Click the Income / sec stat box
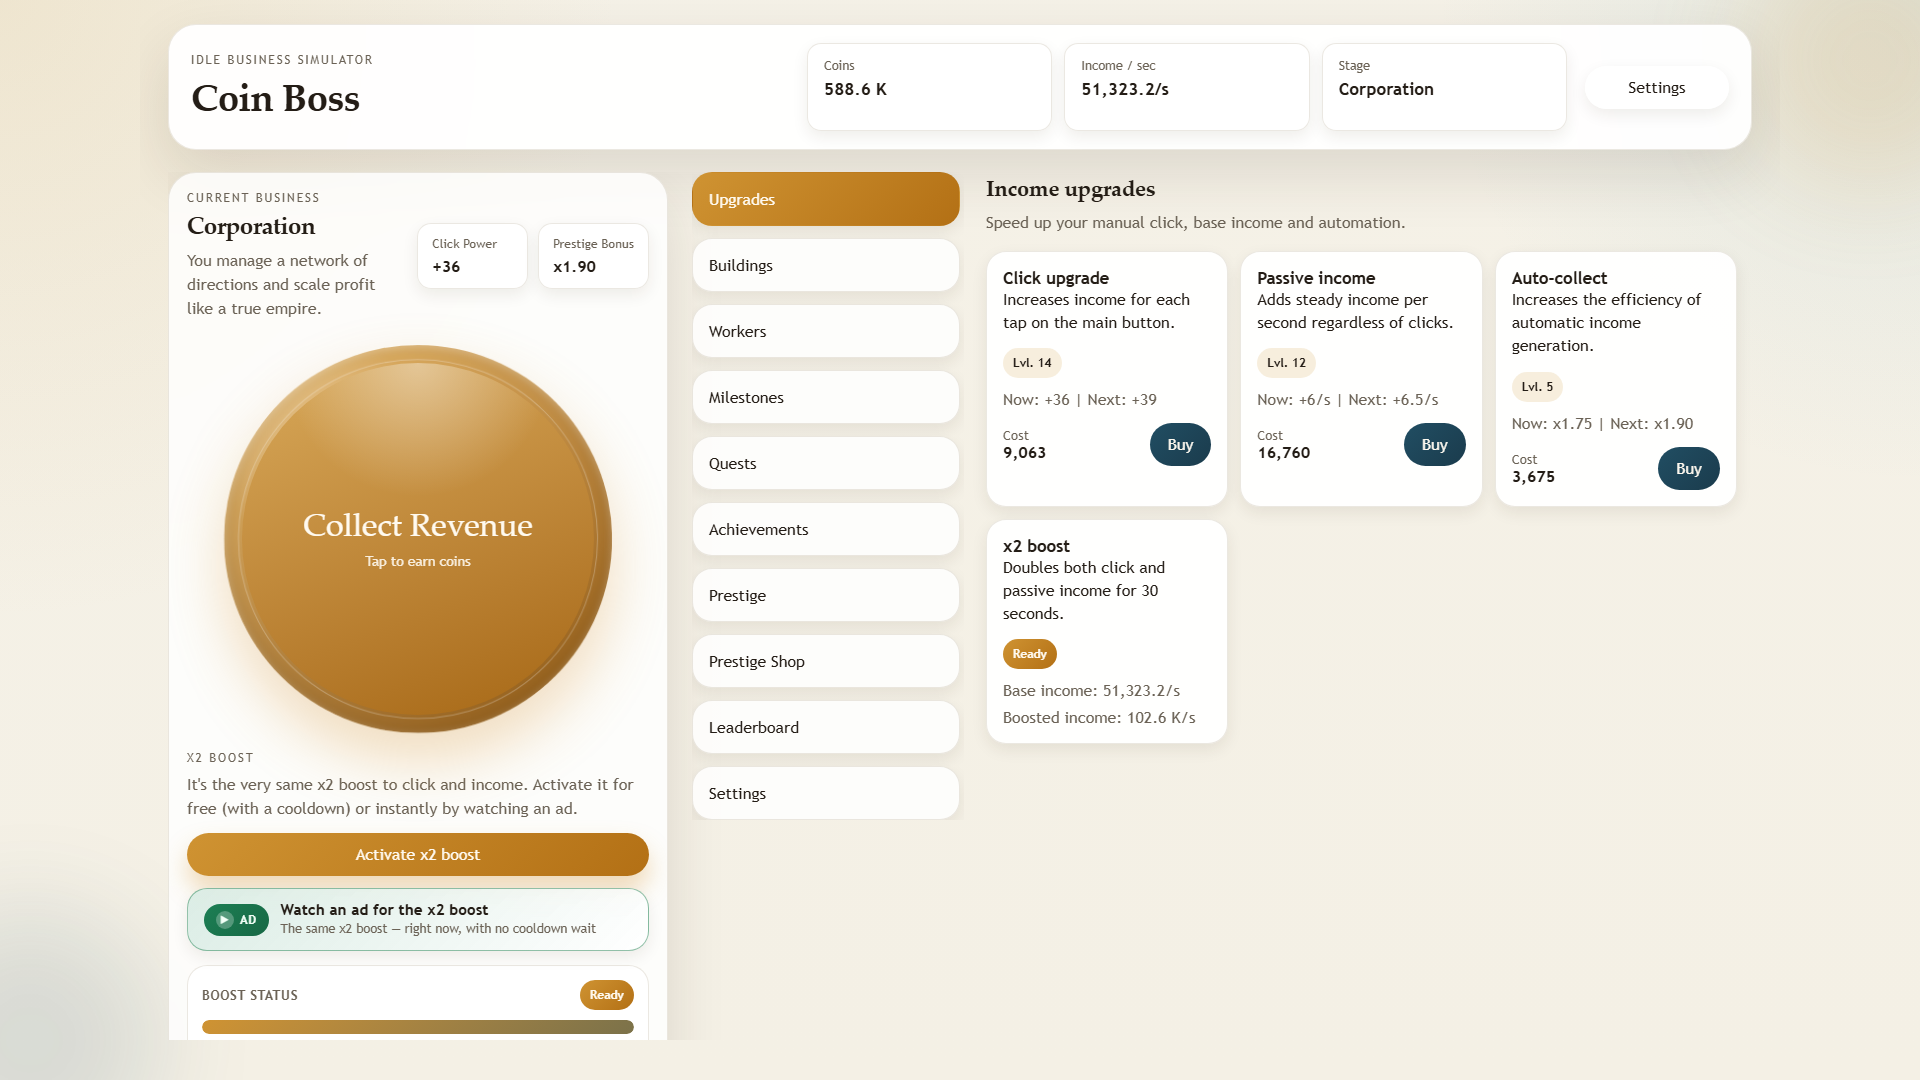 tap(1186, 87)
